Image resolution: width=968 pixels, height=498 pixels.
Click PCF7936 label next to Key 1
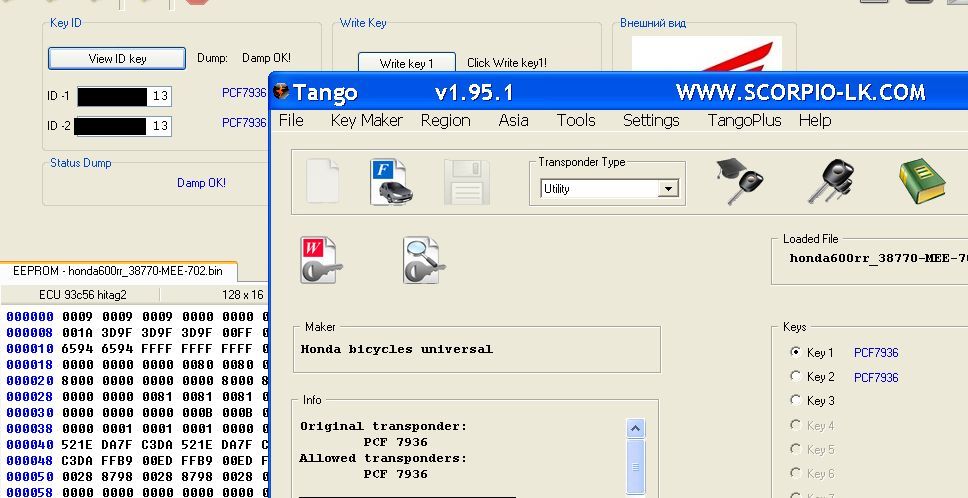pyautogui.click(x=876, y=352)
